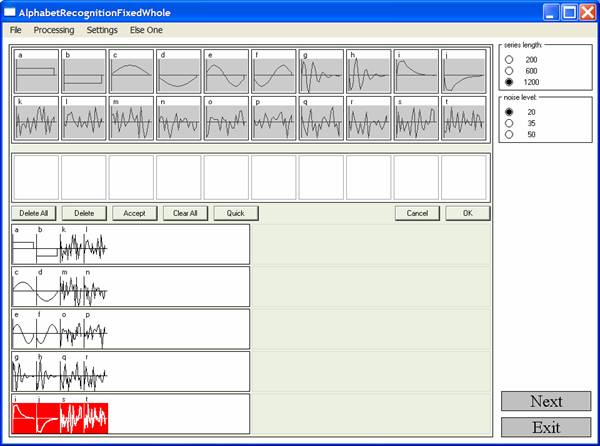Select noisy waveform tile l
This screenshot has height=446, width=600.
click(84, 118)
